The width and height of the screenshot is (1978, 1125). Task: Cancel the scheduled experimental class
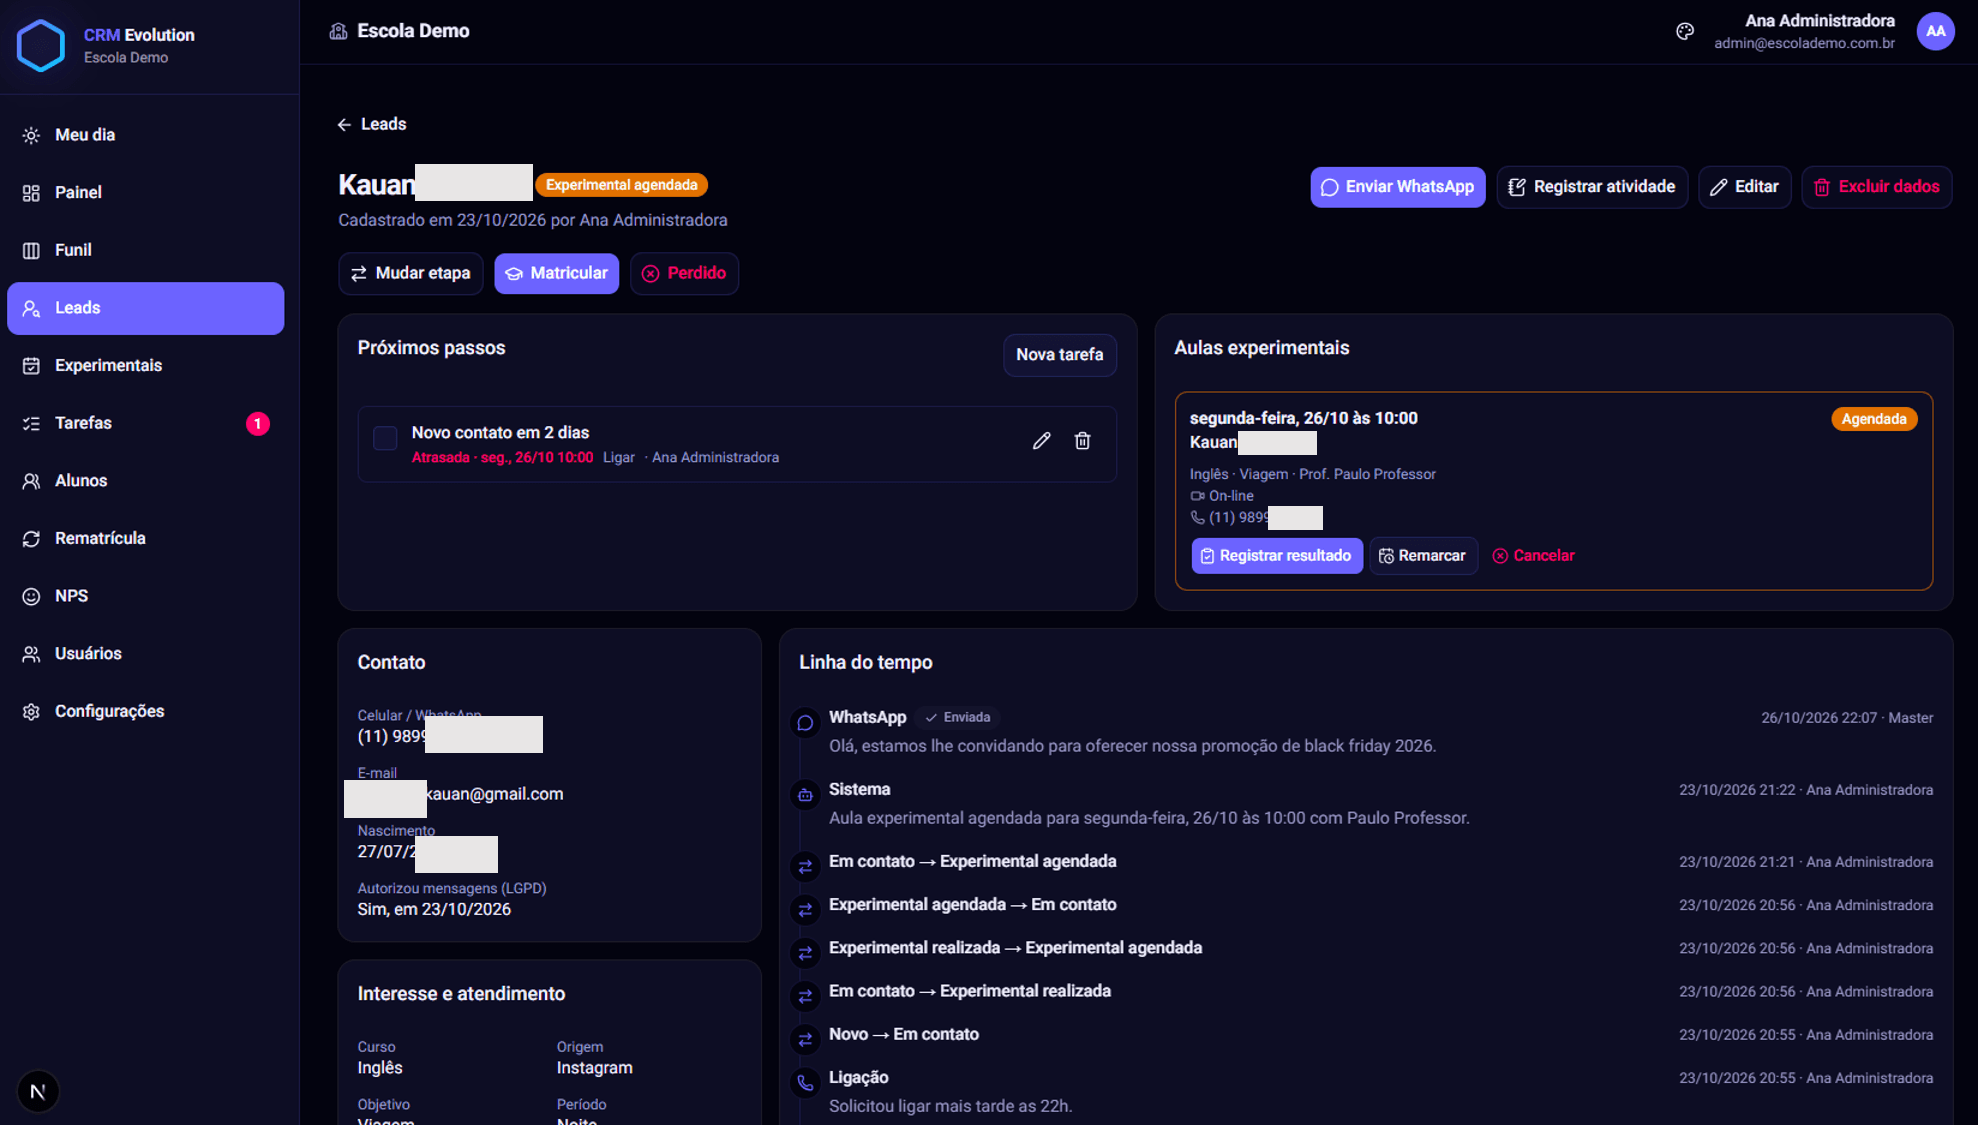[1533, 556]
